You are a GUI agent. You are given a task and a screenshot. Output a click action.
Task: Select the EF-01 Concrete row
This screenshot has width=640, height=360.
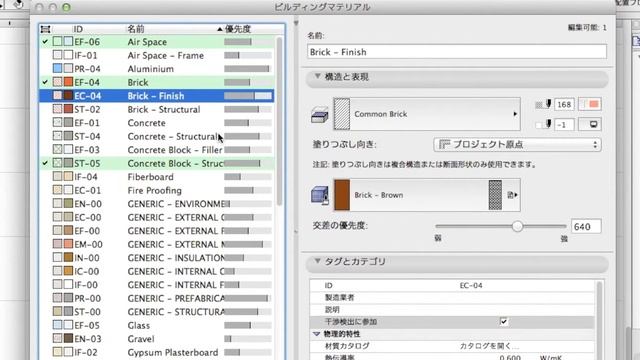point(157,123)
